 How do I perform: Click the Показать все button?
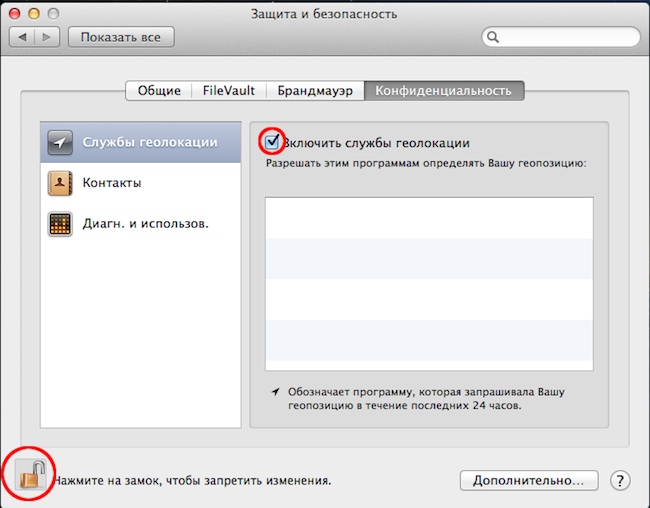[120, 37]
